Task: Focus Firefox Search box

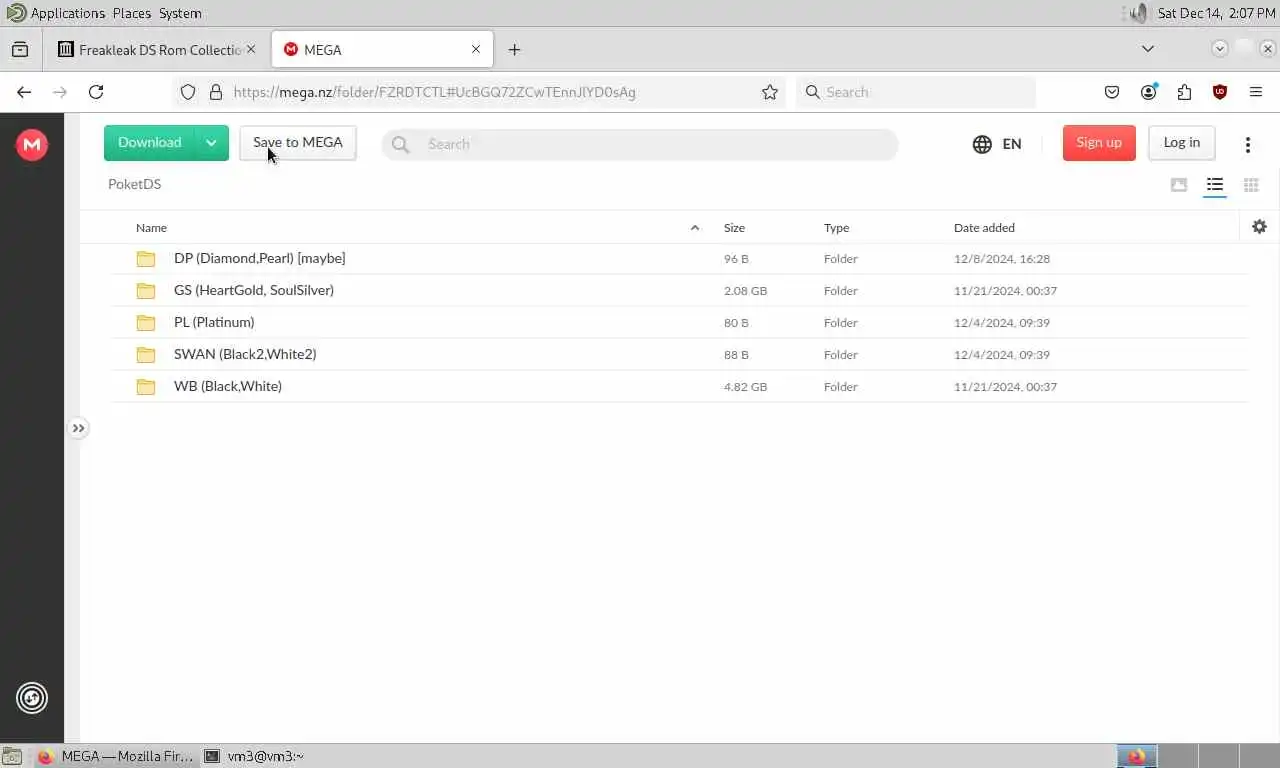Action: click(916, 92)
